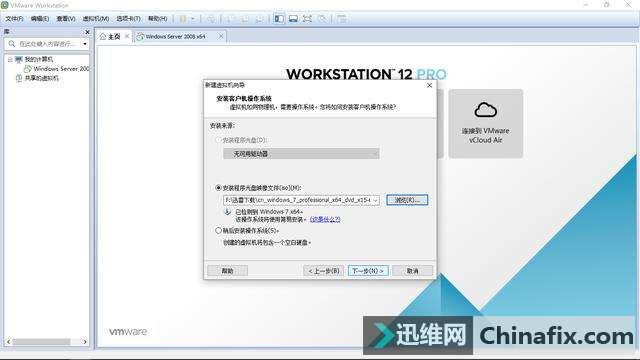Close the library panel with X
The image size is (640, 360).
click(x=87, y=32)
